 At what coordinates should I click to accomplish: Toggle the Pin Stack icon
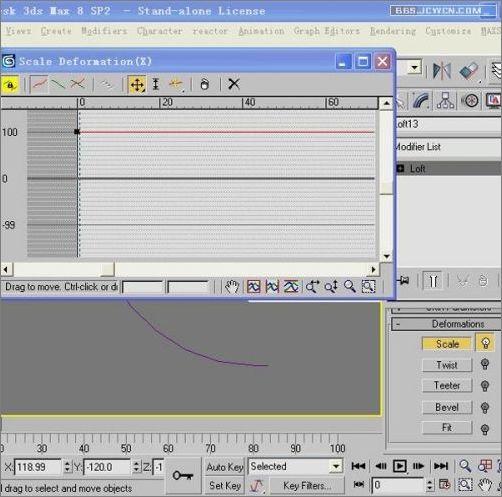(x=403, y=281)
